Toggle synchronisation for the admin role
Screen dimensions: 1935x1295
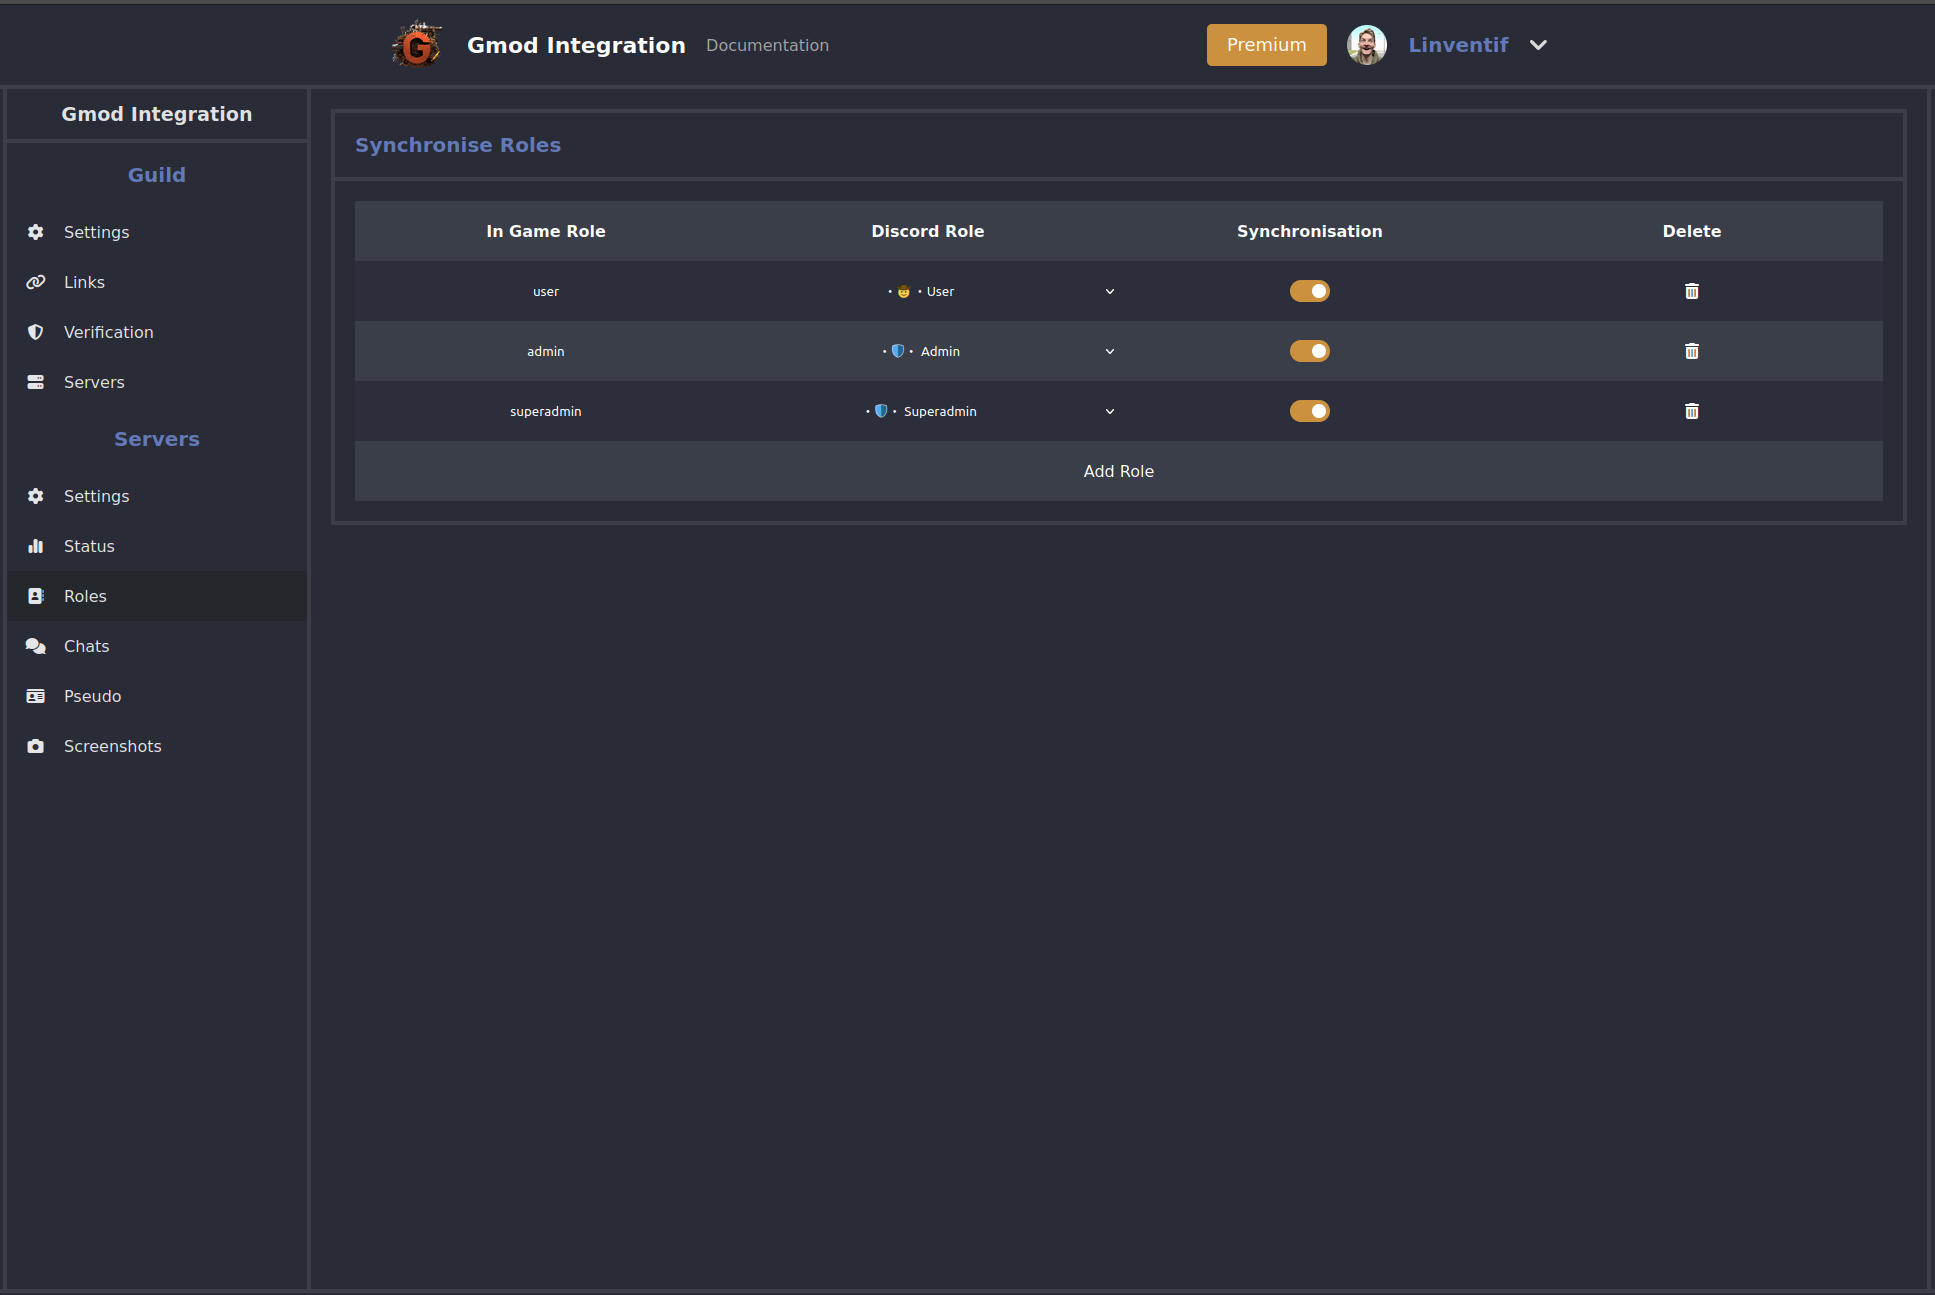(1310, 351)
